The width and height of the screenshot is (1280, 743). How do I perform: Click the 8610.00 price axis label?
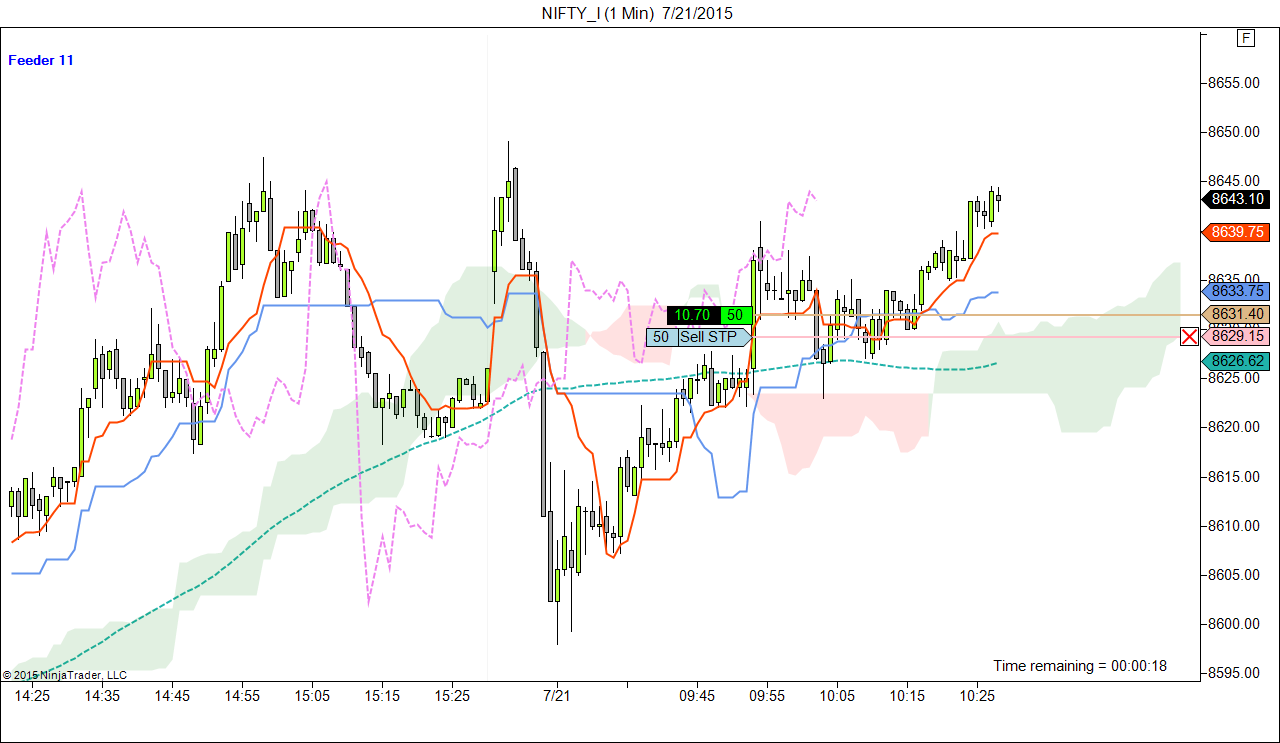[1236, 525]
